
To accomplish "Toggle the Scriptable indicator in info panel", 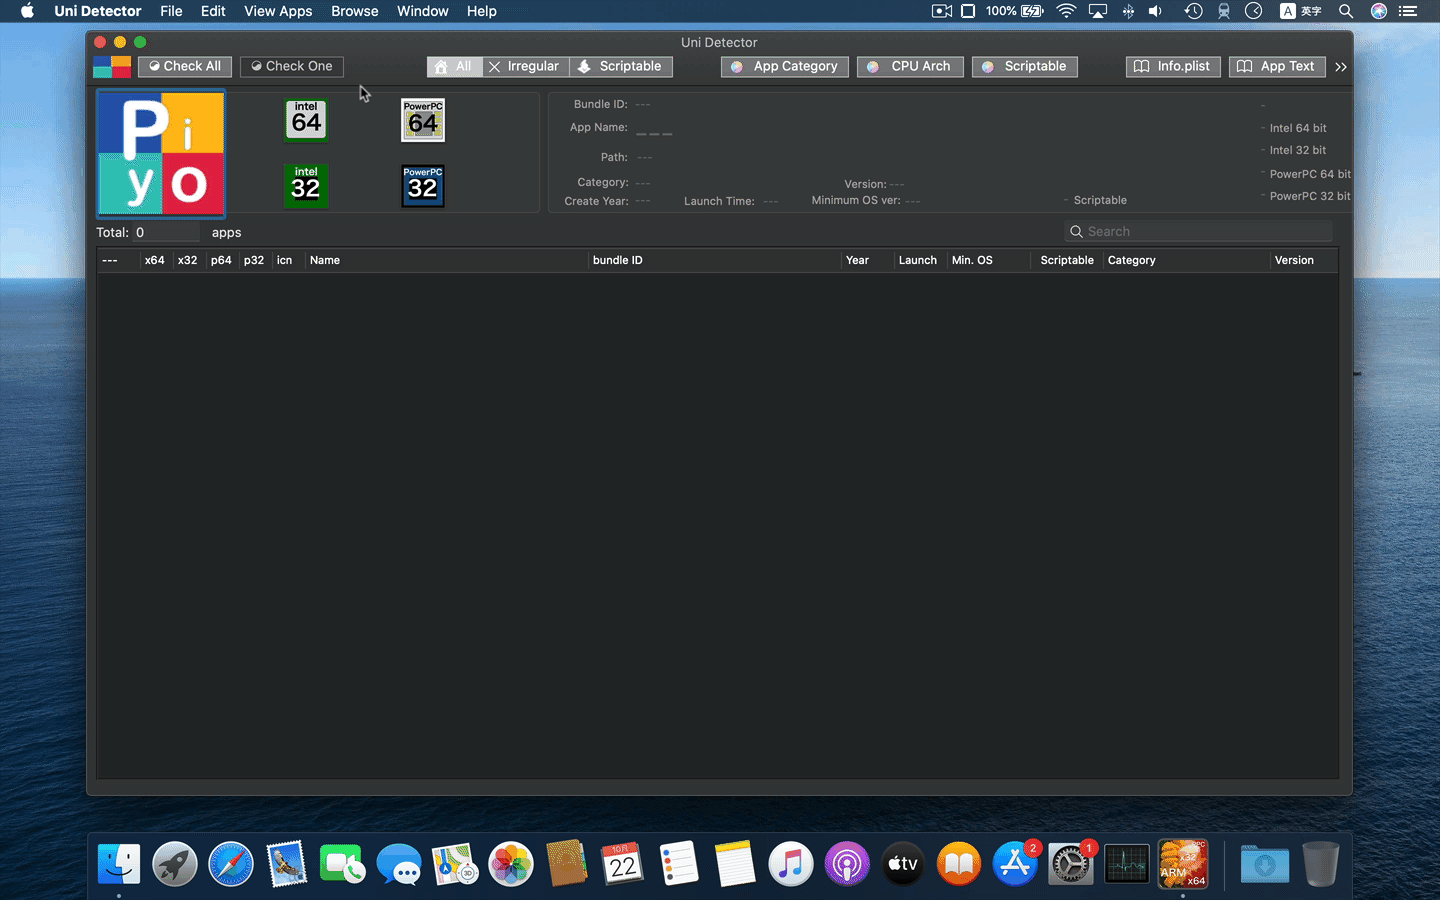I will [1095, 200].
